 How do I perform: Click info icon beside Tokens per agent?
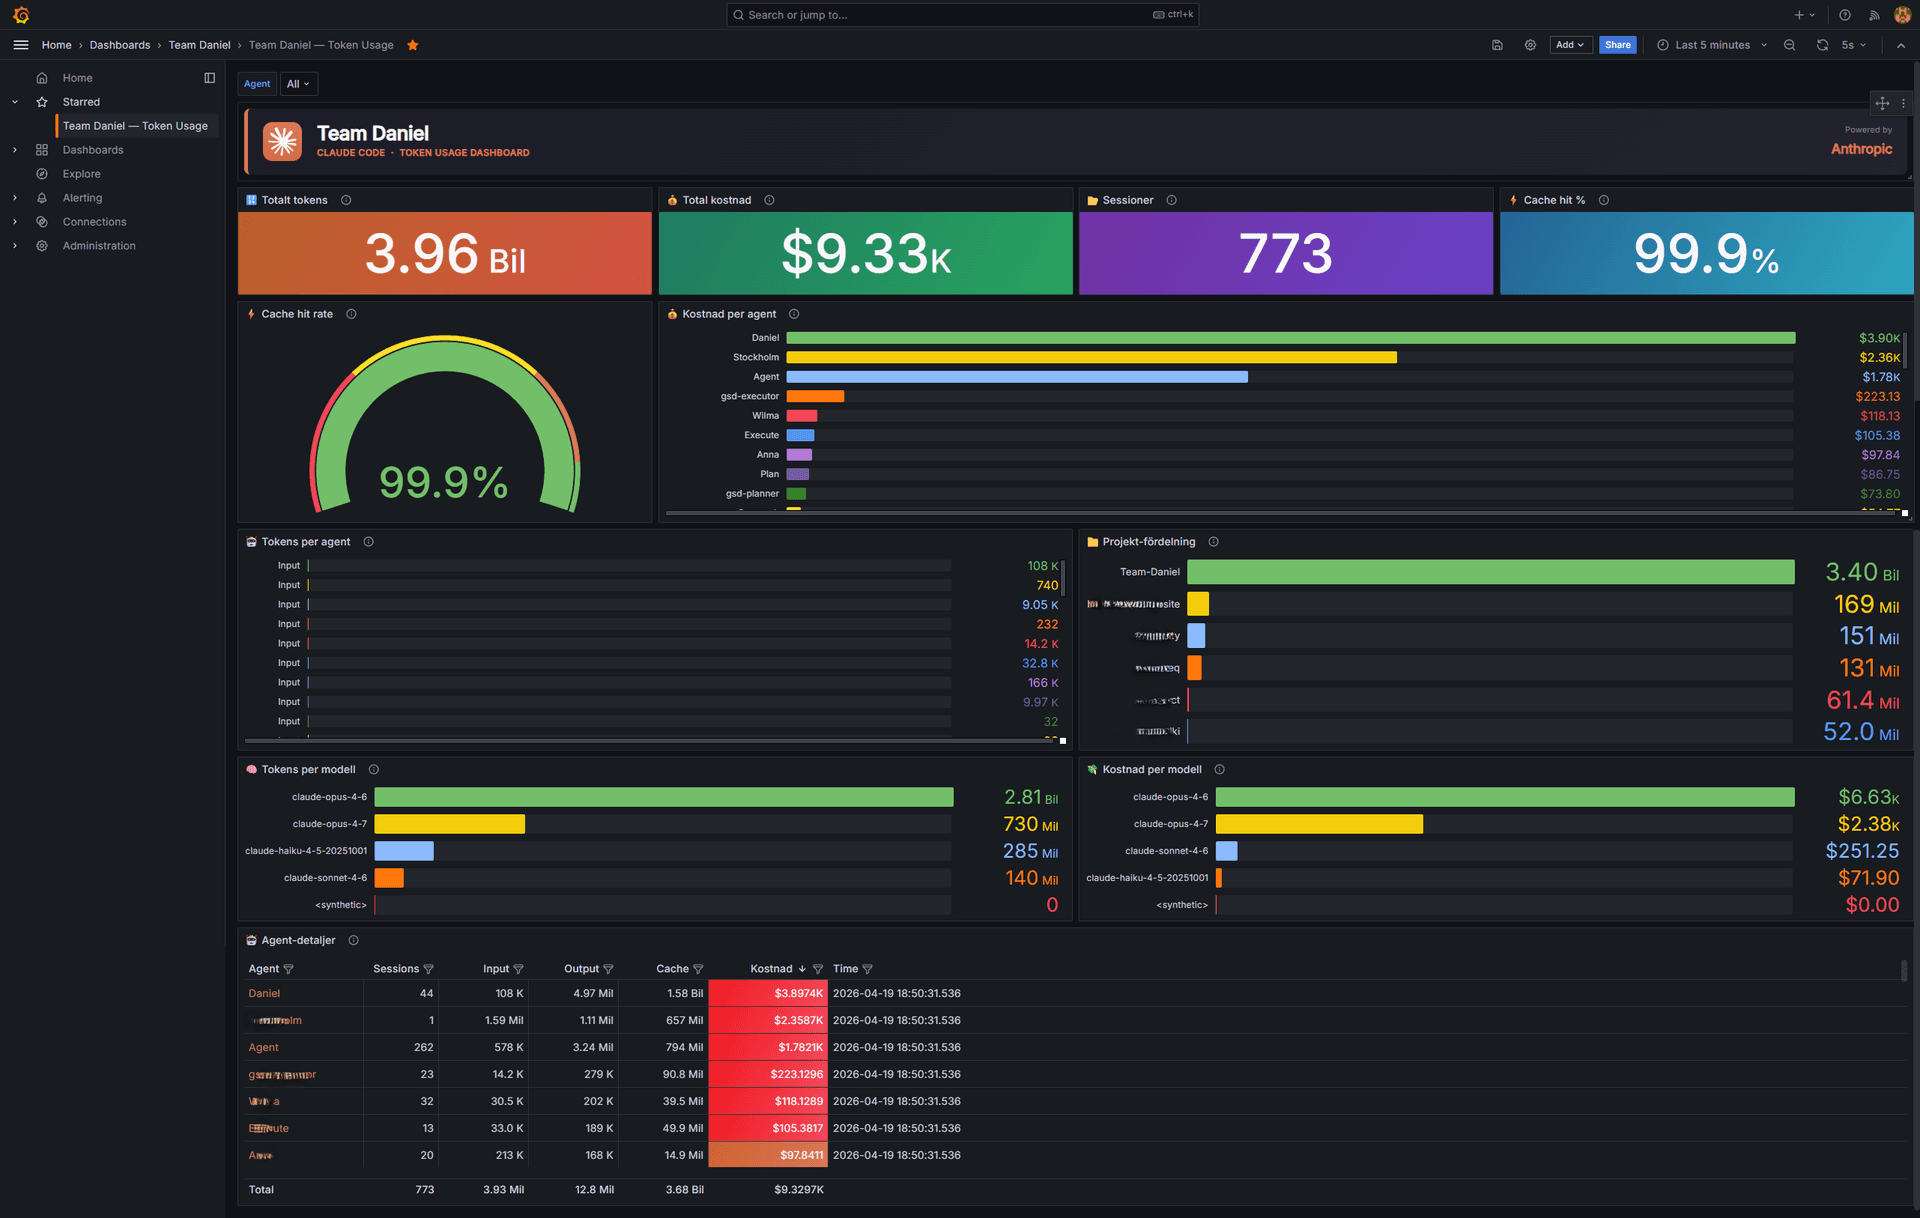coord(368,542)
